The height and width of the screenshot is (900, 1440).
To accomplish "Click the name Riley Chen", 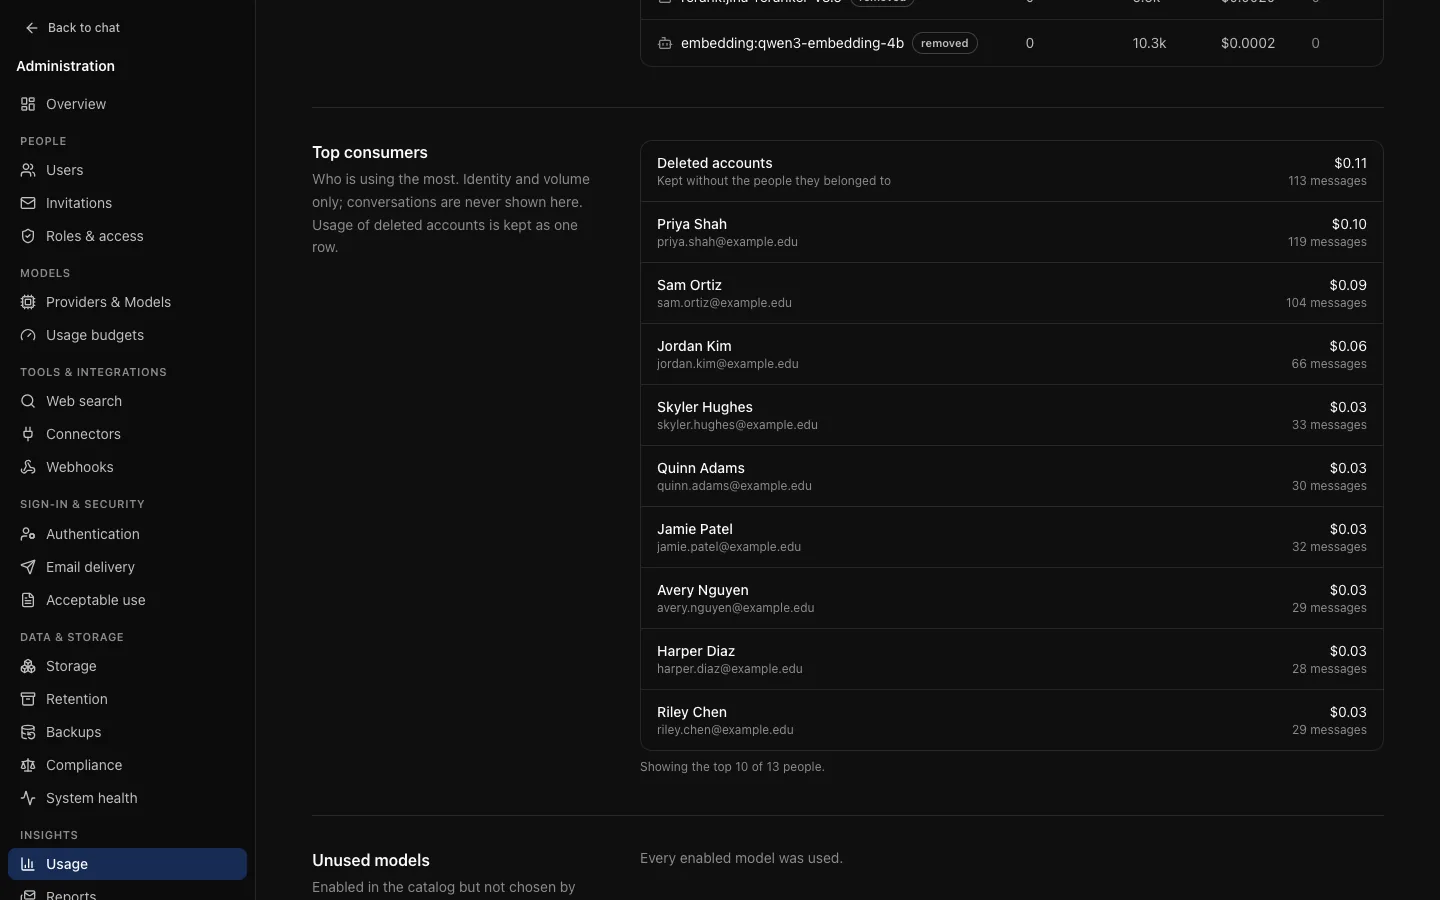I will coord(692,712).
